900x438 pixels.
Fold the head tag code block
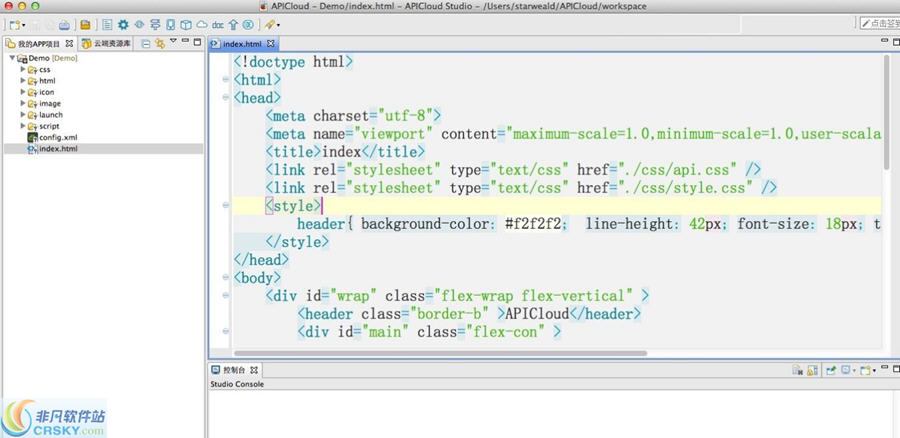(226, 97)
